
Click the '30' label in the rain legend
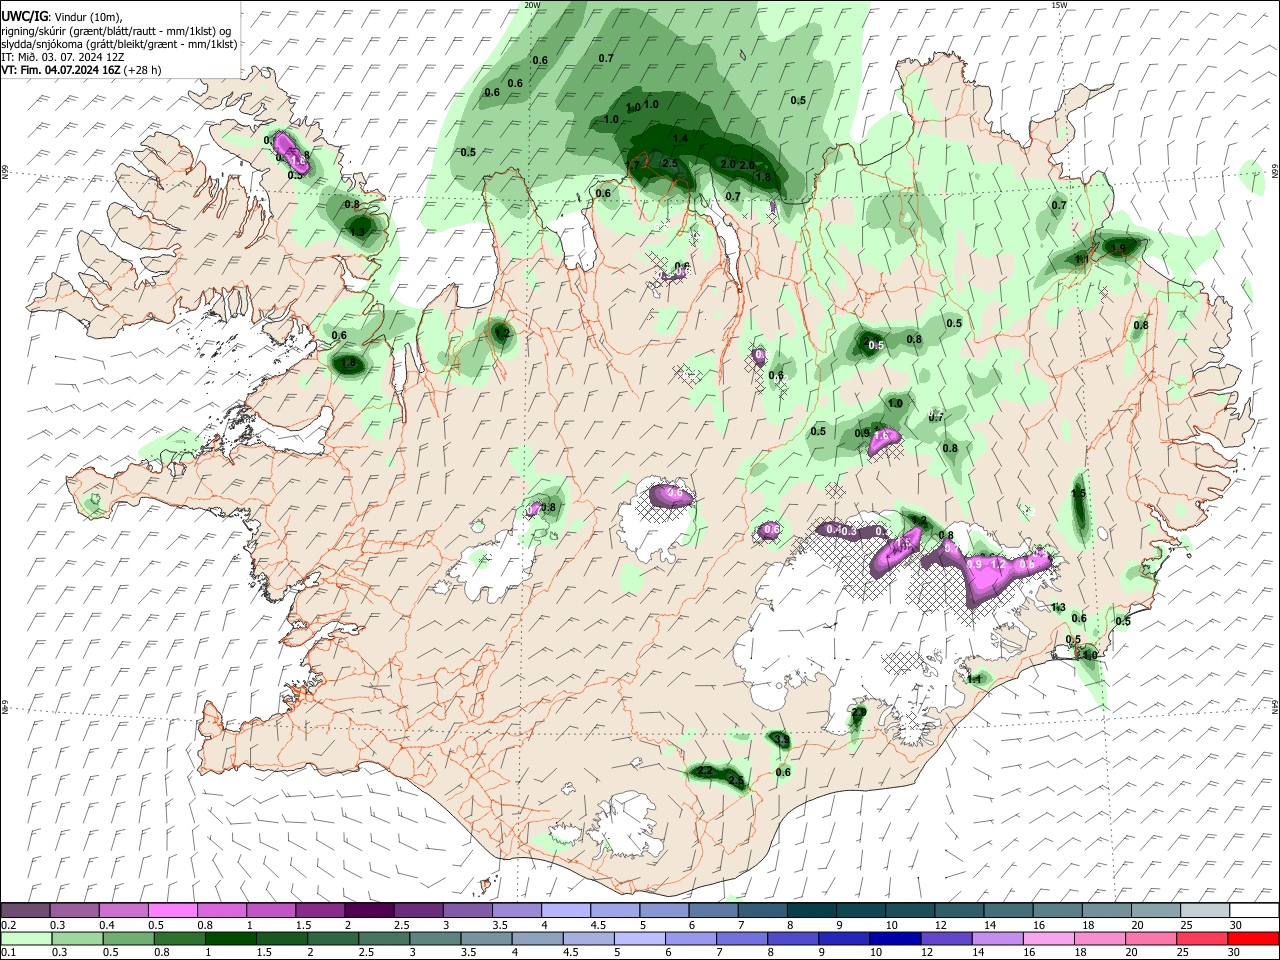(1233, 952)
